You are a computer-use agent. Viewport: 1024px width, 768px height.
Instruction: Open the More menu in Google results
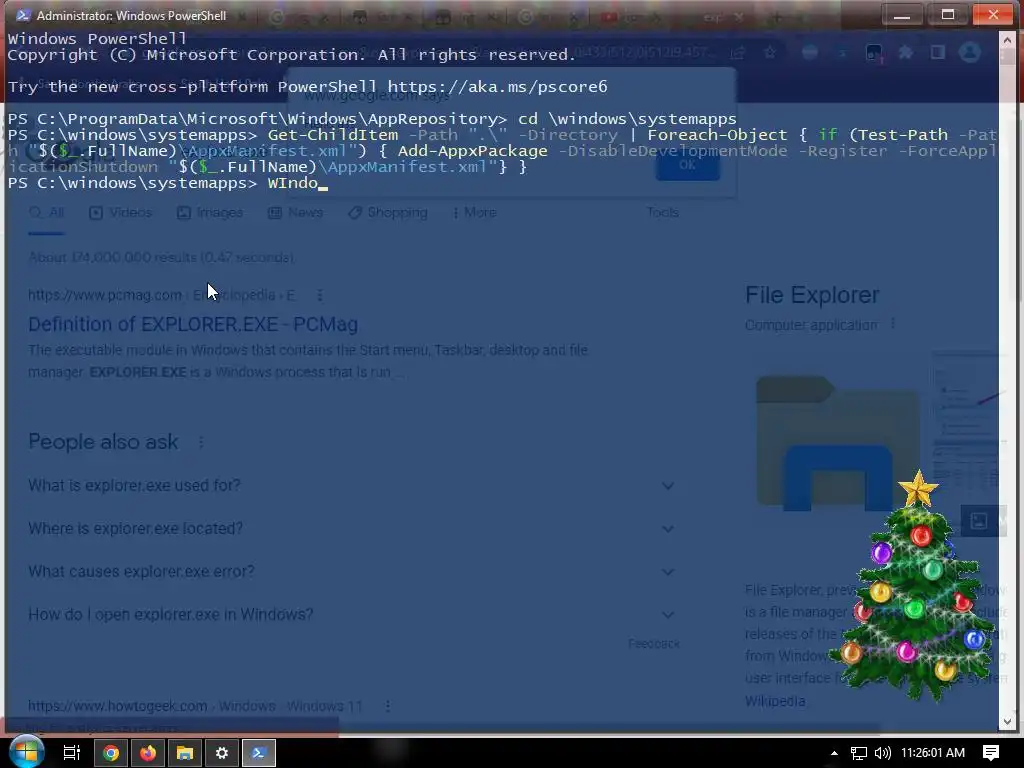coord(475,212)
